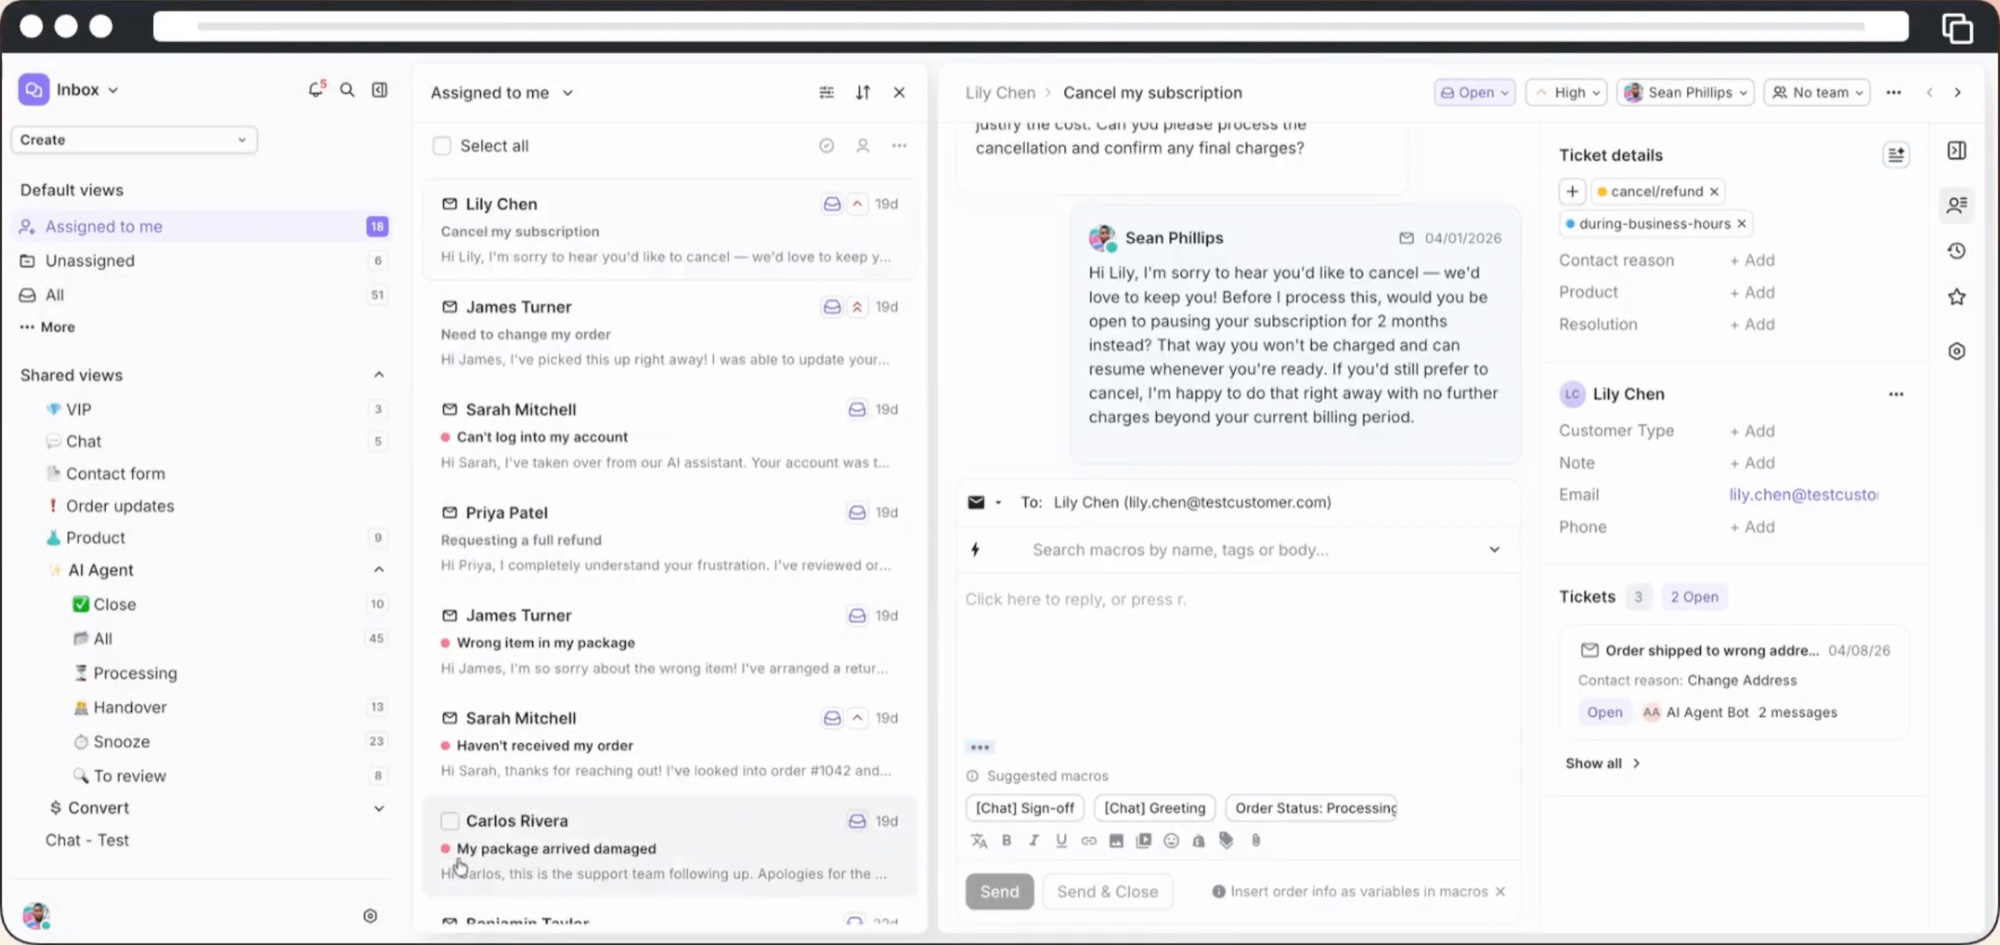Go to the next ticket arrow
Viewport: 2000px width, 945px height.
[1958, 93]
